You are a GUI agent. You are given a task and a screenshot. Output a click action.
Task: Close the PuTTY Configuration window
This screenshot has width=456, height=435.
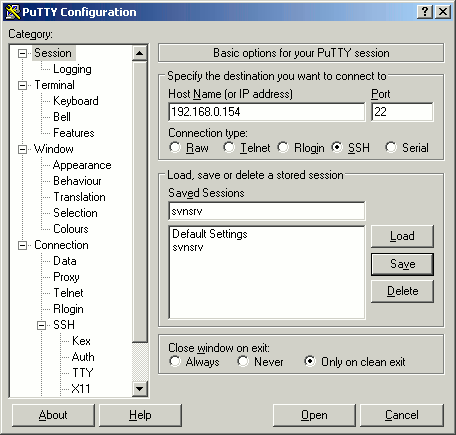(x=443, y=12)
